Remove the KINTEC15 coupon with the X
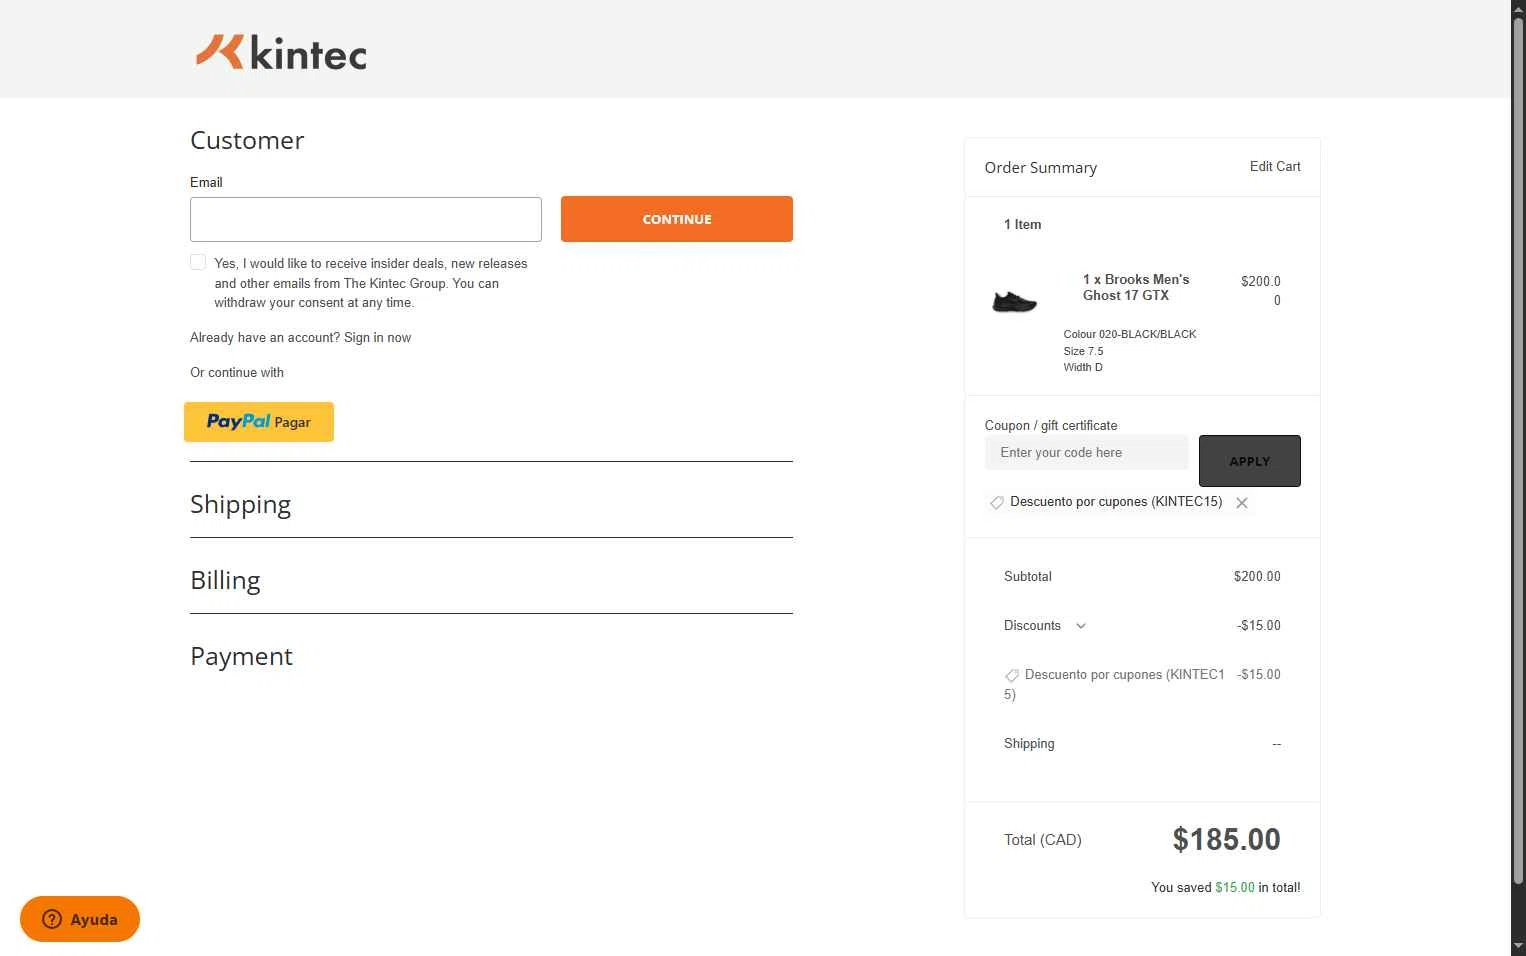 pos(1241,503)
